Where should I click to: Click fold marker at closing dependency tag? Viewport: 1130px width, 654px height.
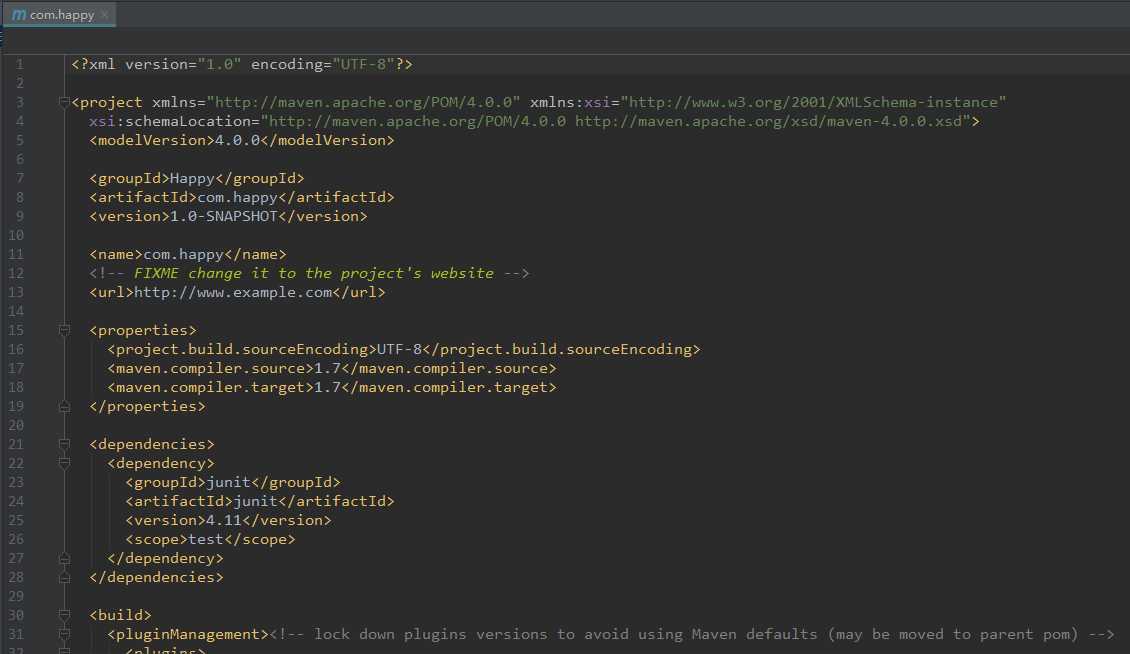pyautogui.click(x=64, y=559)
